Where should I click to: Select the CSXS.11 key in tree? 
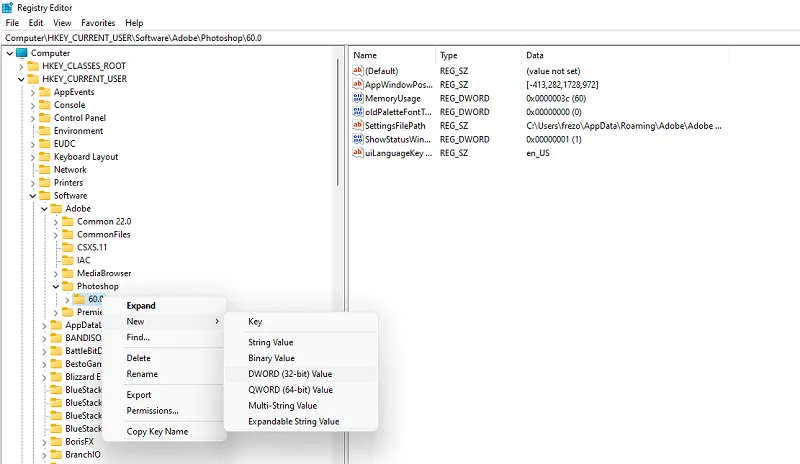coord(92,247)
